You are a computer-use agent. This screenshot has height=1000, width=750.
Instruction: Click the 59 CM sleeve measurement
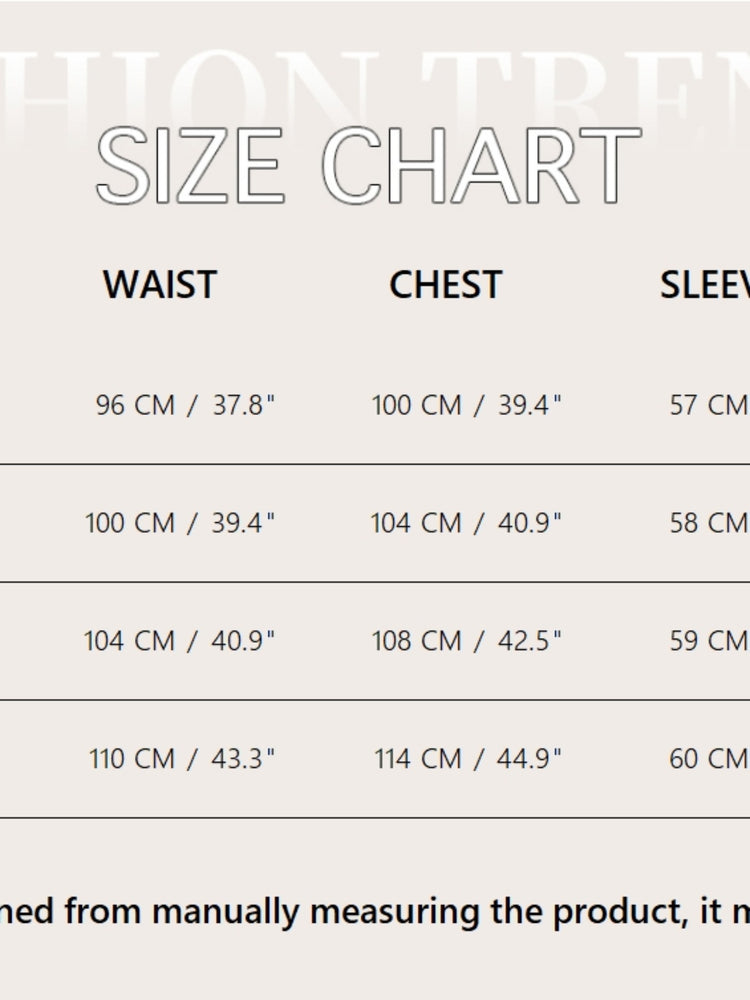tap(708, 641)
